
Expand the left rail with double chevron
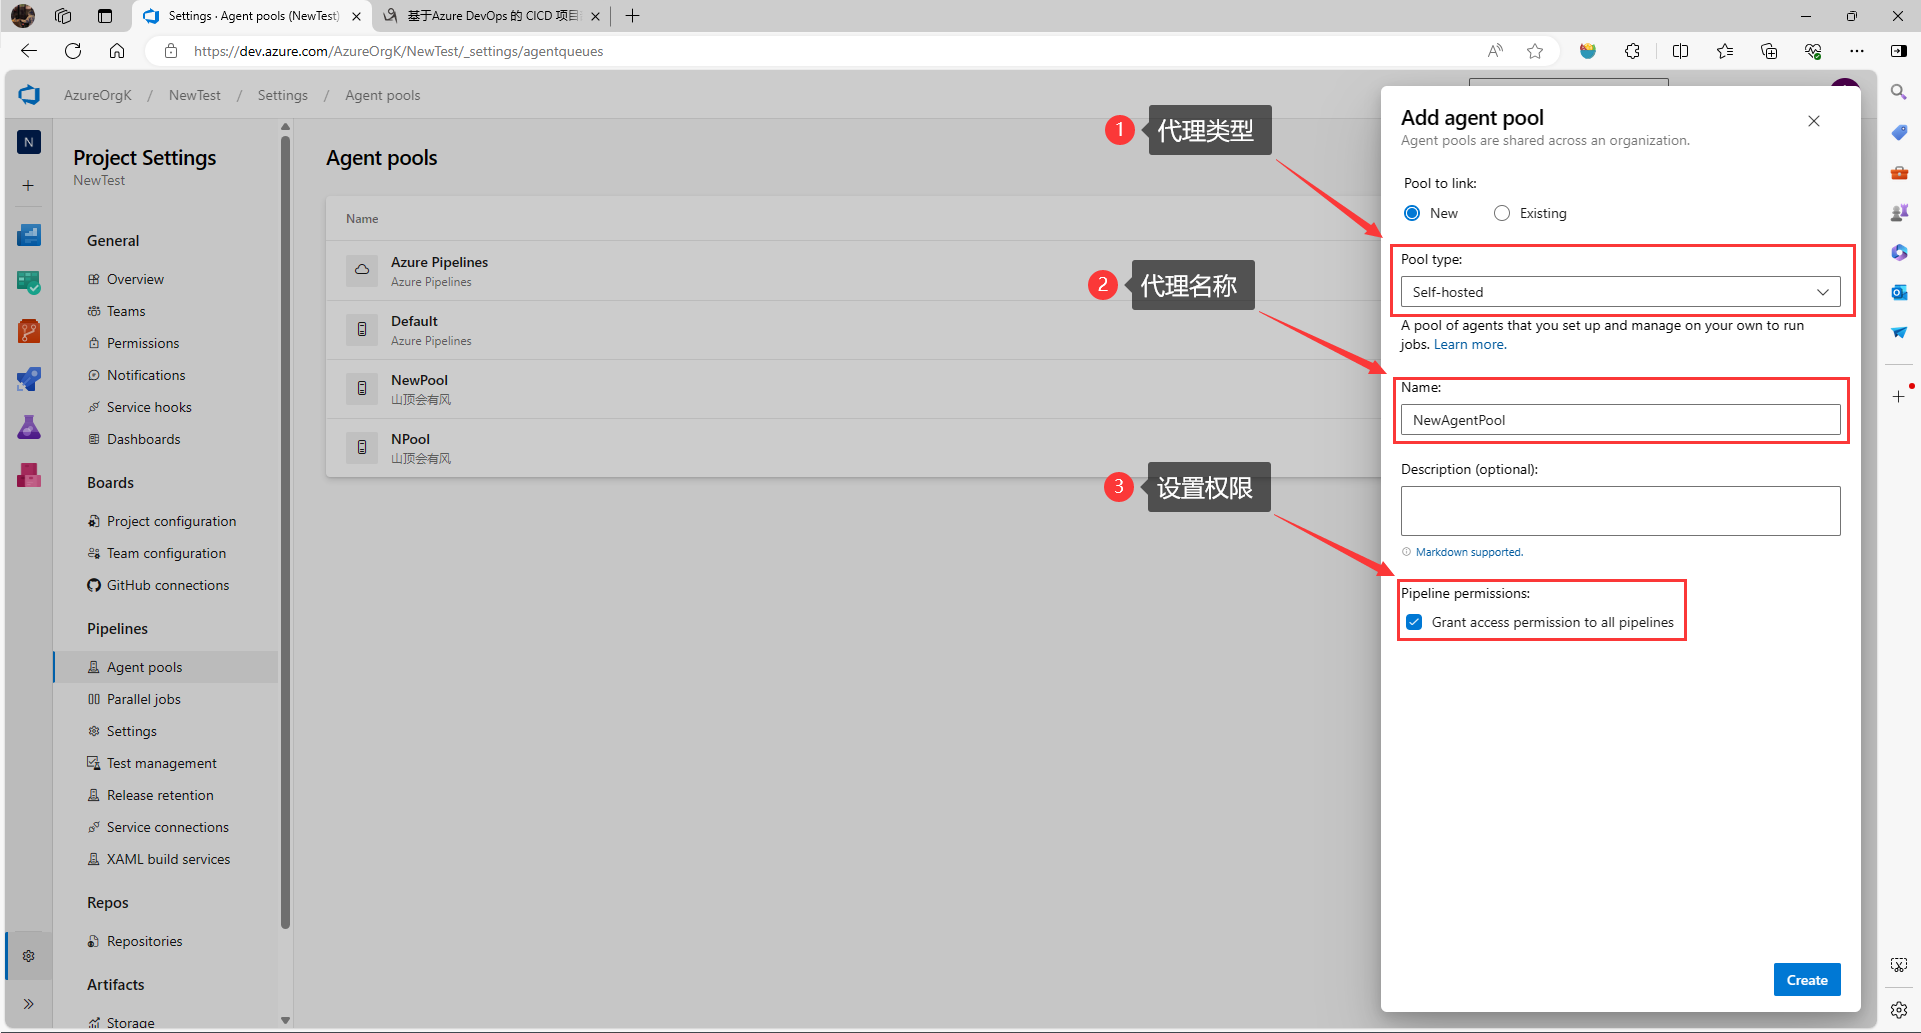(29, 1004)
